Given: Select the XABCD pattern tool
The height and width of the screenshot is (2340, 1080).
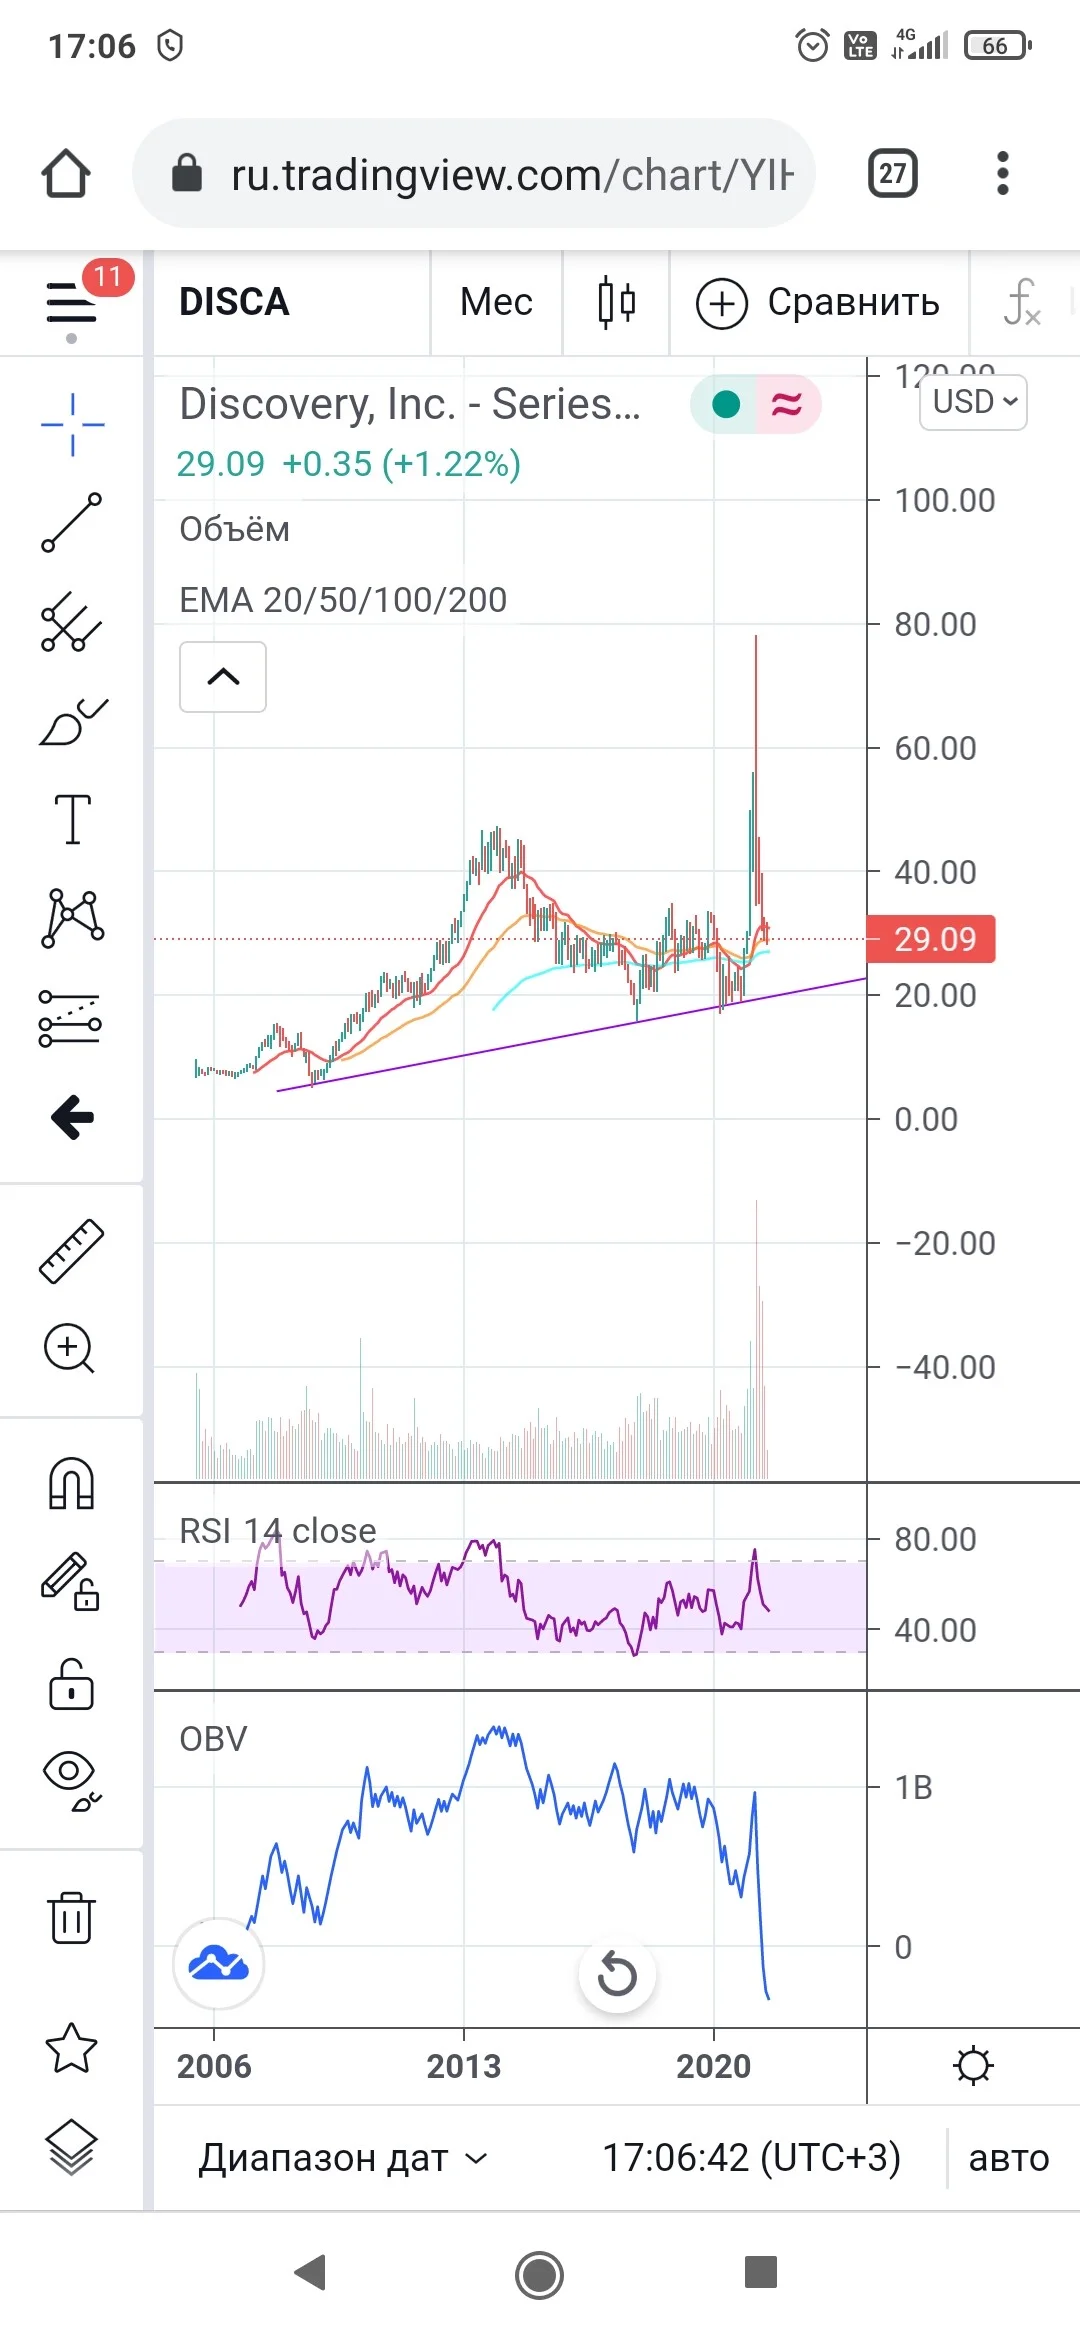Looking at the screenshot, I should (72, 918).
